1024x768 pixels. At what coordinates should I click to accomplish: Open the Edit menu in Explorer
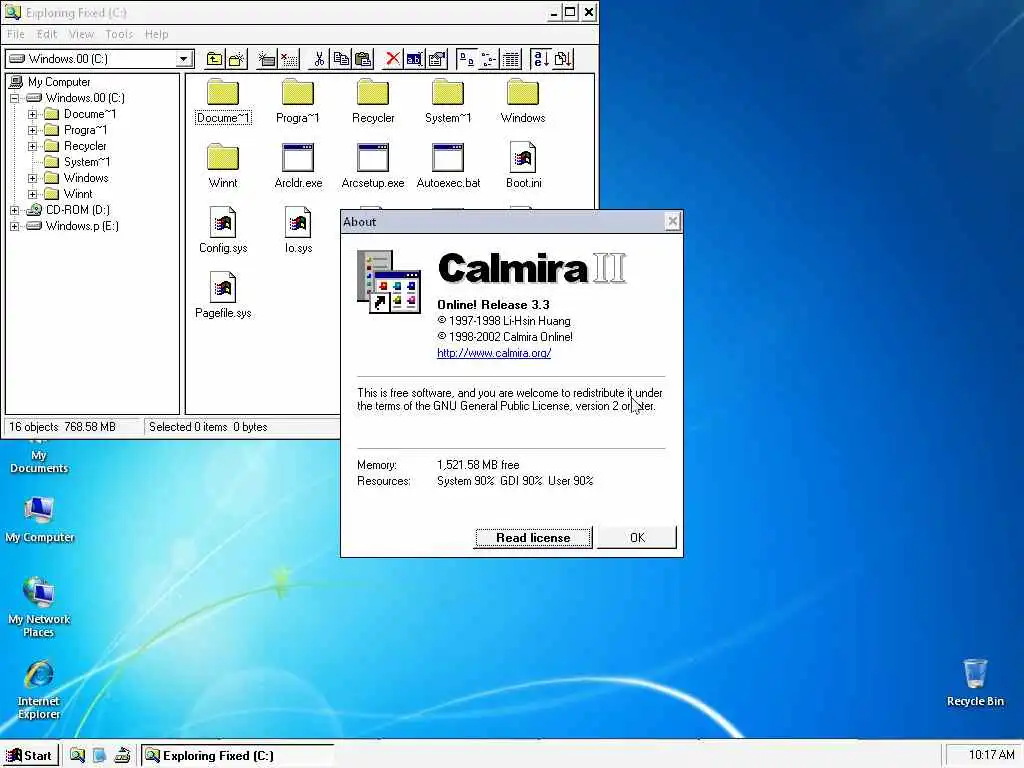pos(46,34)
